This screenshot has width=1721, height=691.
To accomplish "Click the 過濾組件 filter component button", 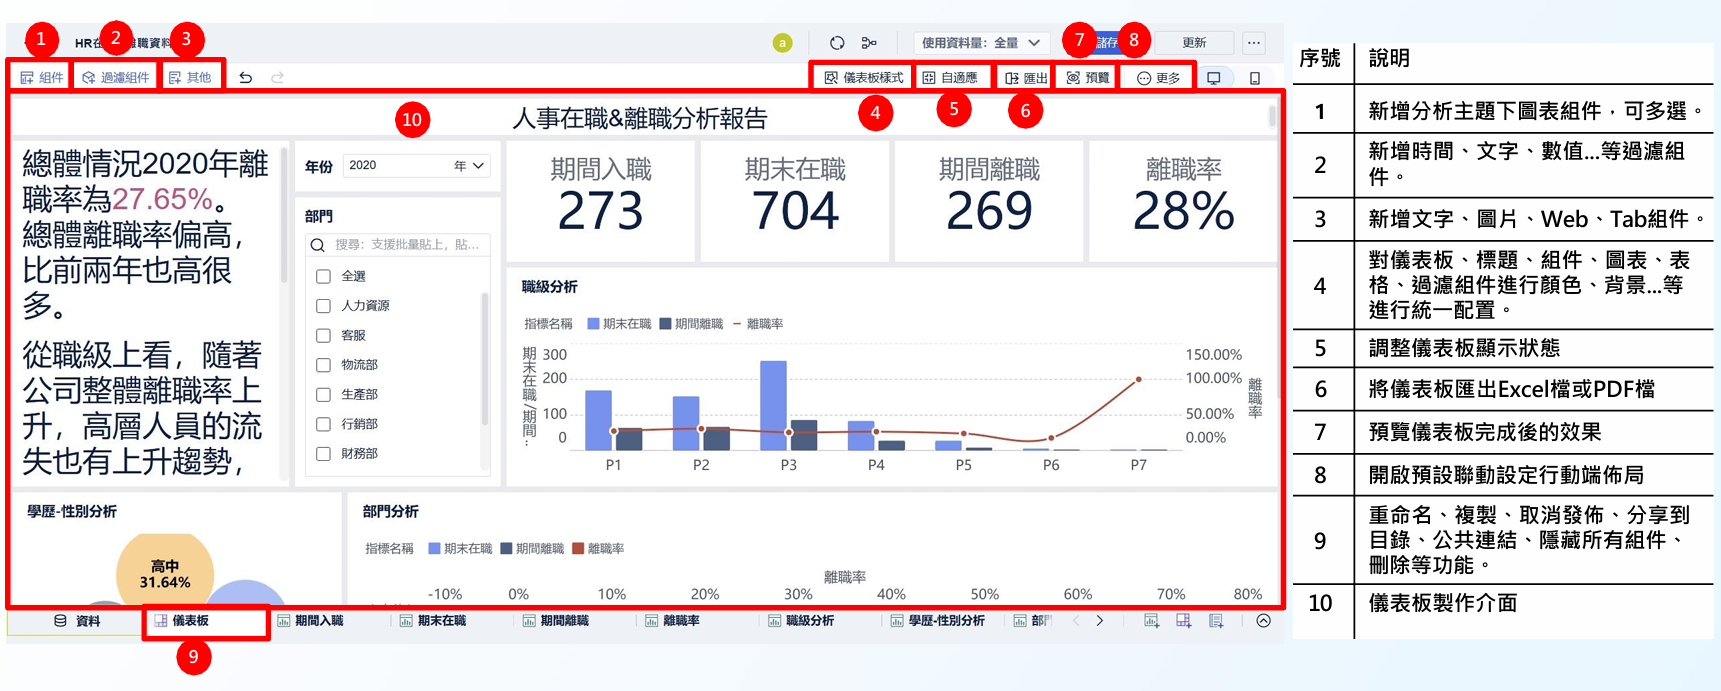I will point(116,77).
